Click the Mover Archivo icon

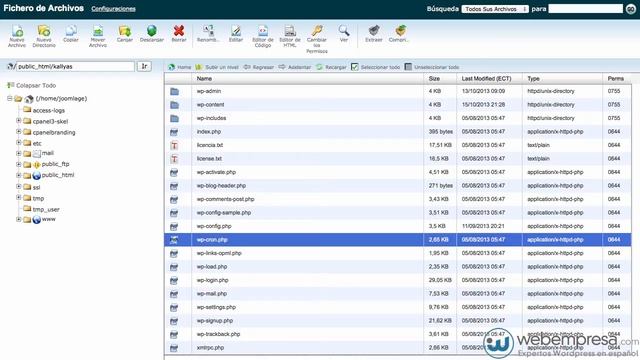98,31
